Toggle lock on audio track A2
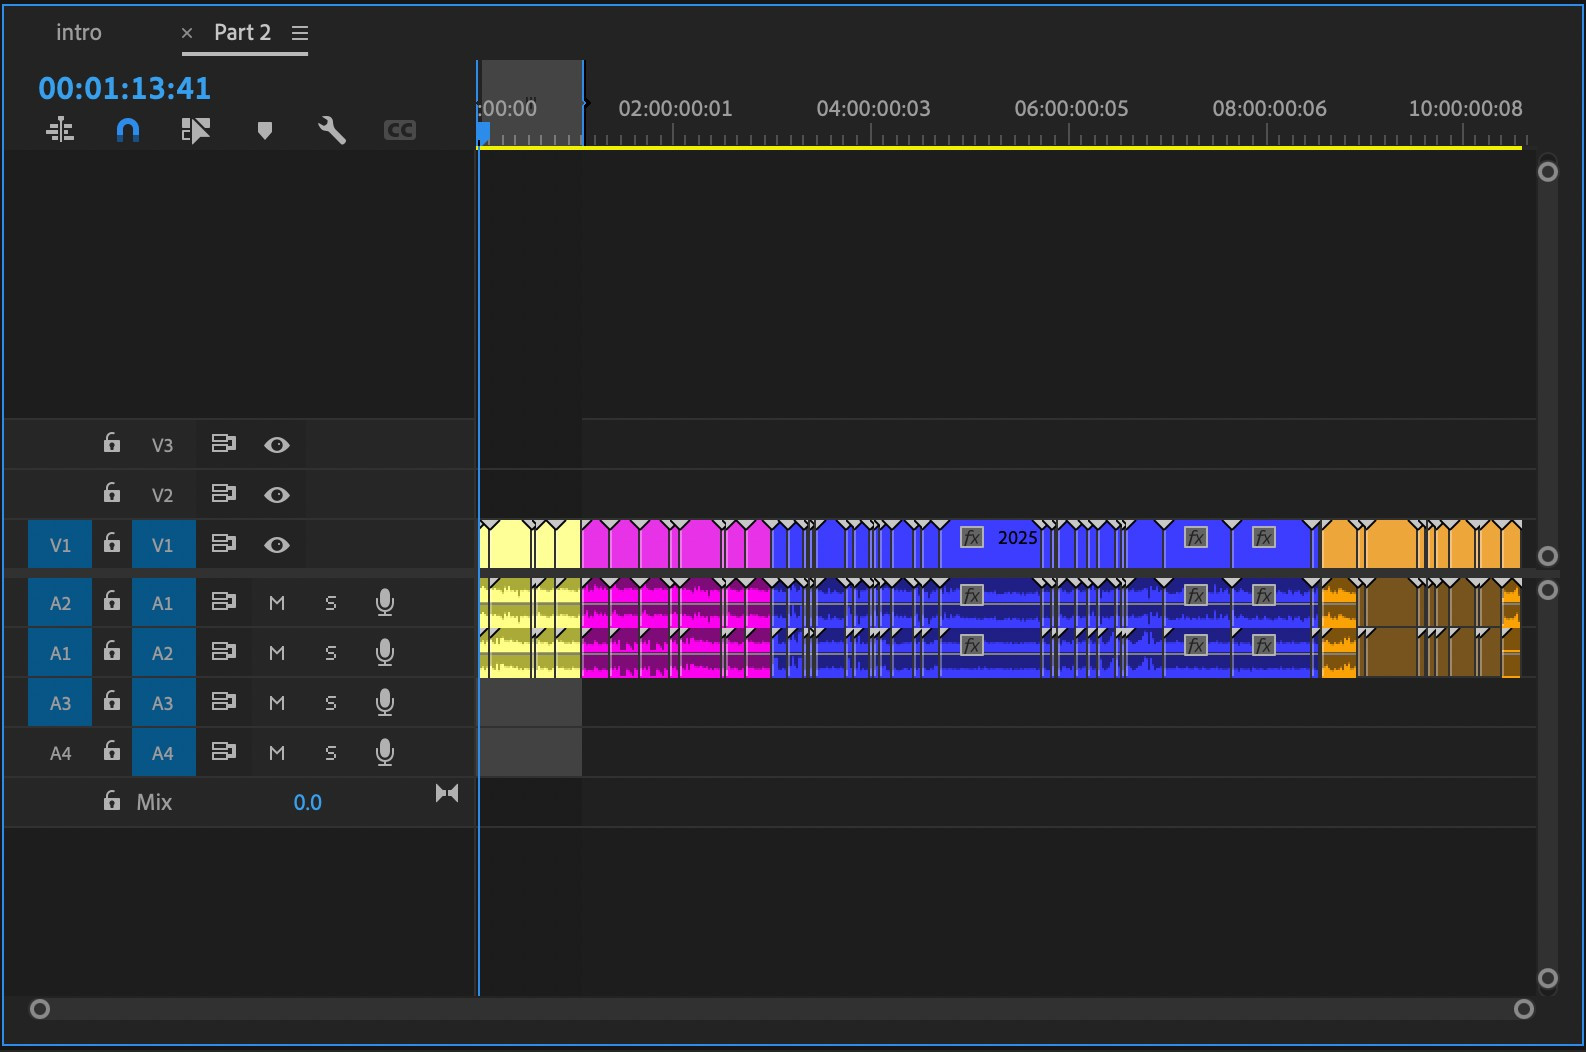 coord(112,651)
